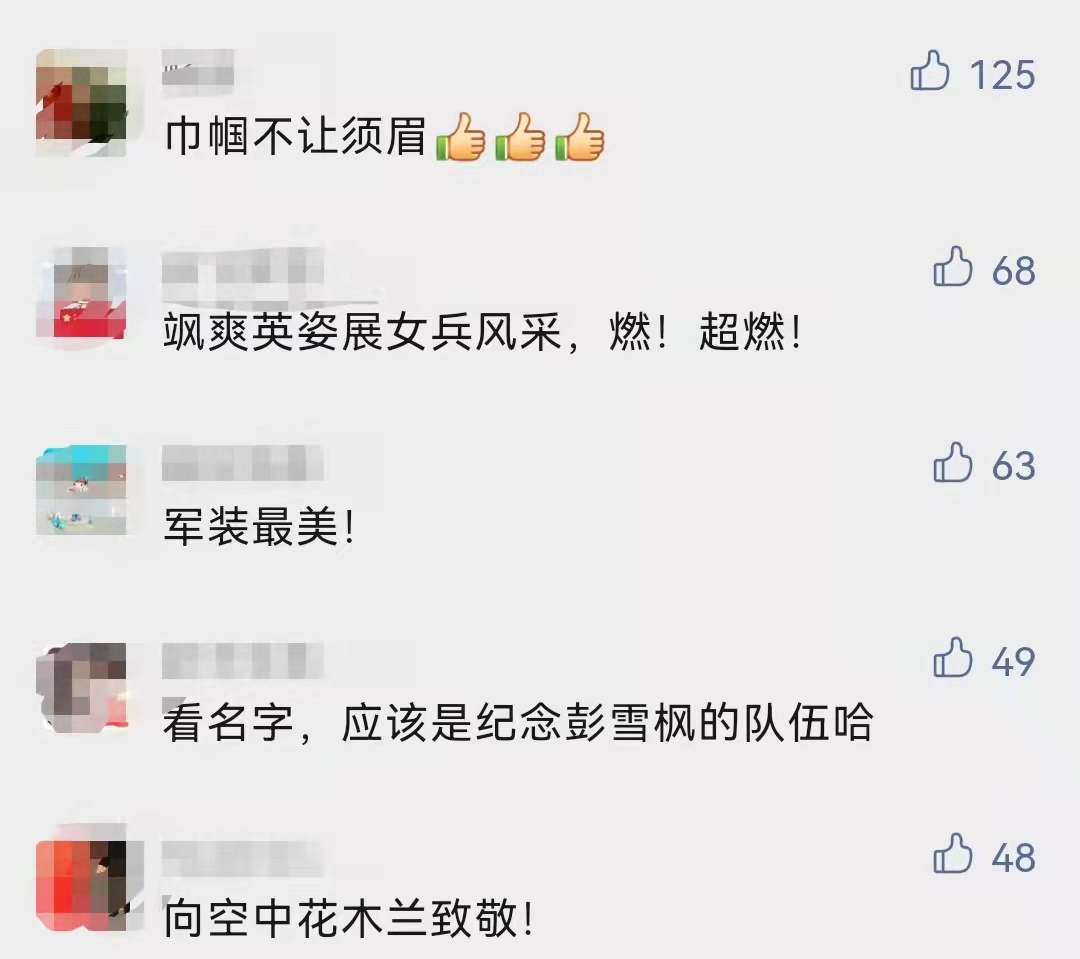This screenshot has height=959, width=1080.
Task: Like the 向空中花木兰致敬 comment with 48 likes
Action: [953, 854]
